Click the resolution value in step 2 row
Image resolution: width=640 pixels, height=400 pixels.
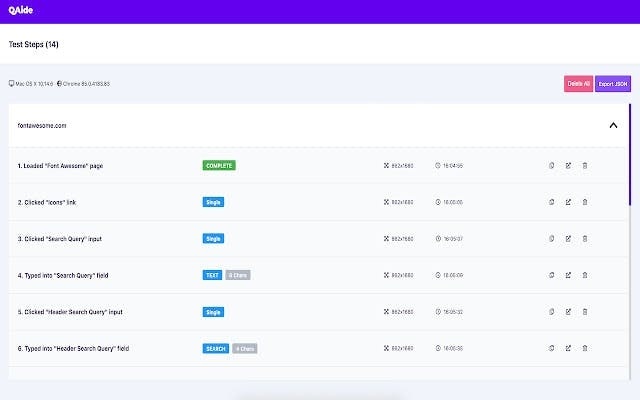click(402, 202)
